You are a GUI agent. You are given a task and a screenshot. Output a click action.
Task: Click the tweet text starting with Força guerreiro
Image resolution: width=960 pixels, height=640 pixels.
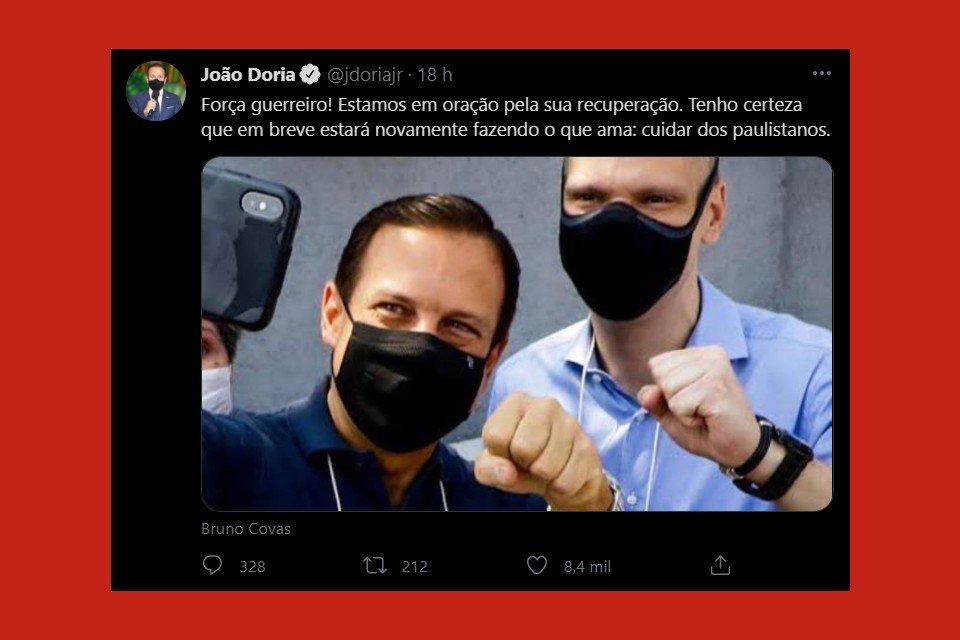point(516,117)
